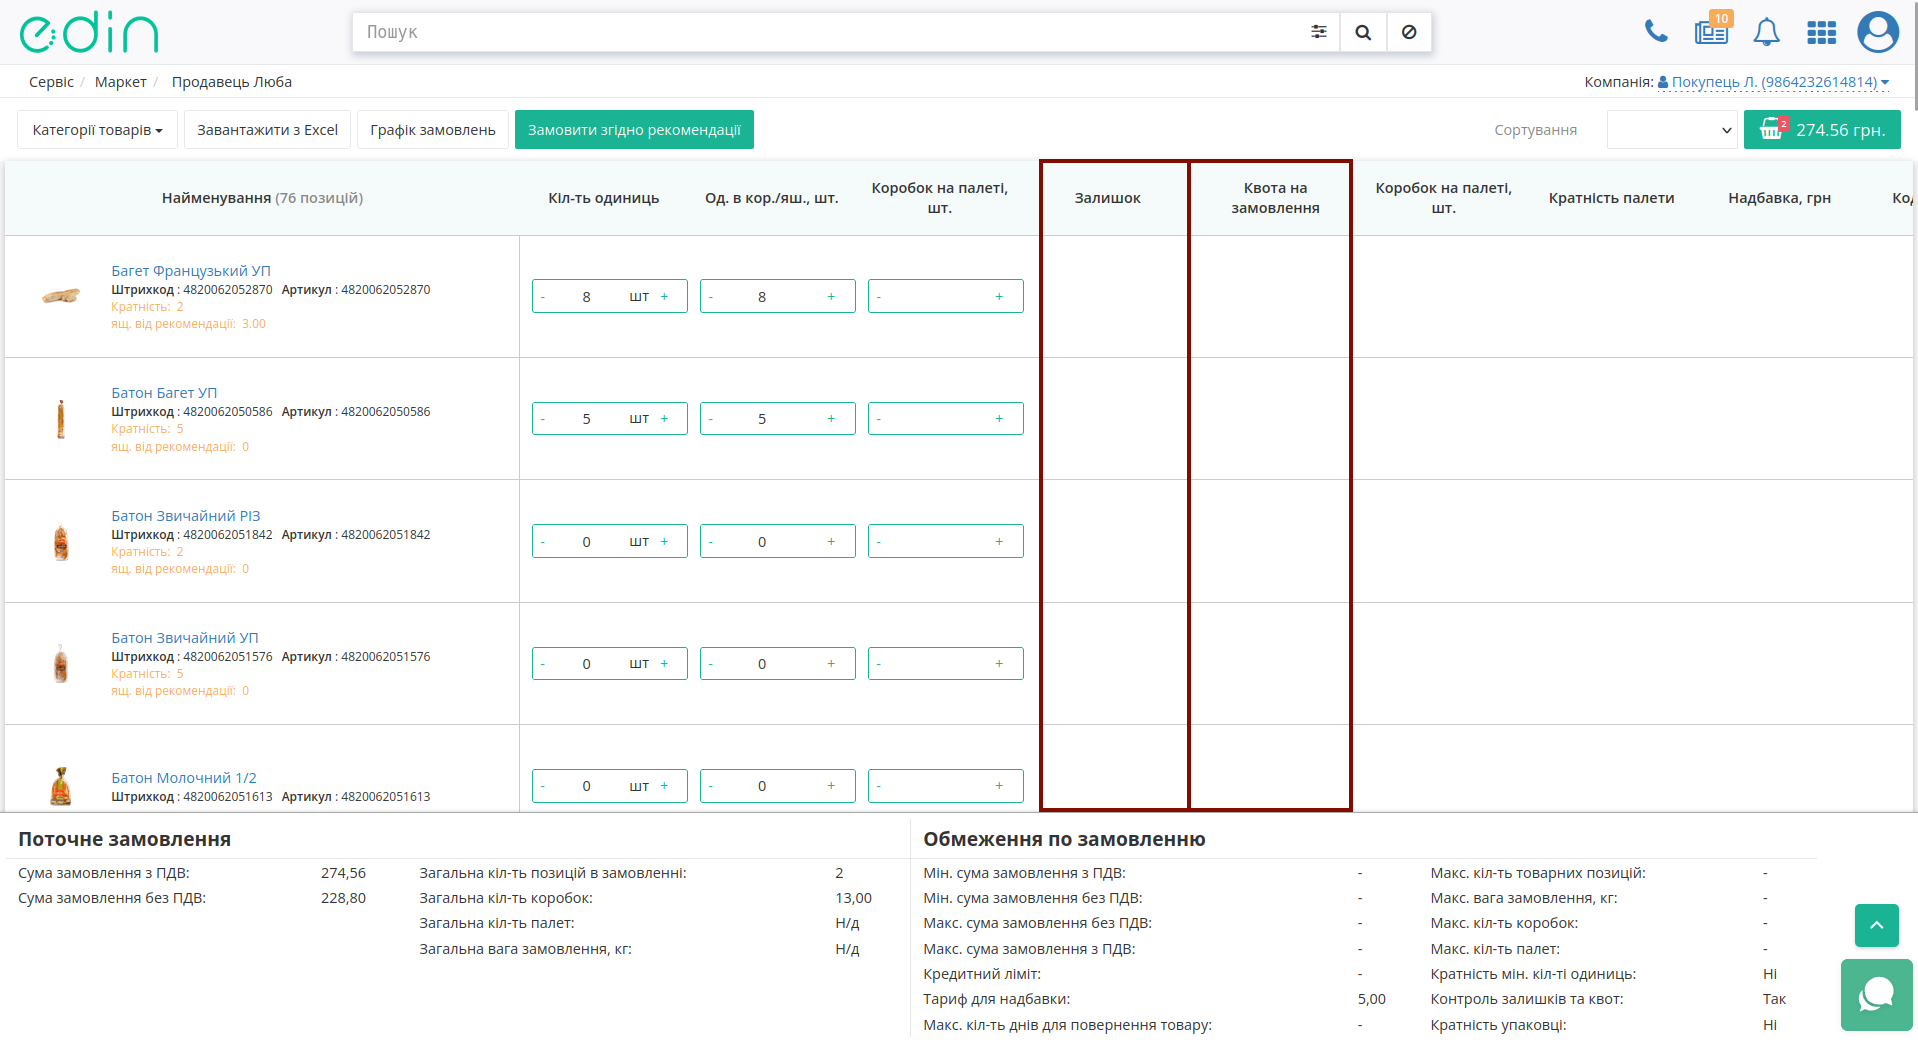This screenshot has height=1043, width=1918.
Task: Go to edin logo home
Action: coord(89,32)
